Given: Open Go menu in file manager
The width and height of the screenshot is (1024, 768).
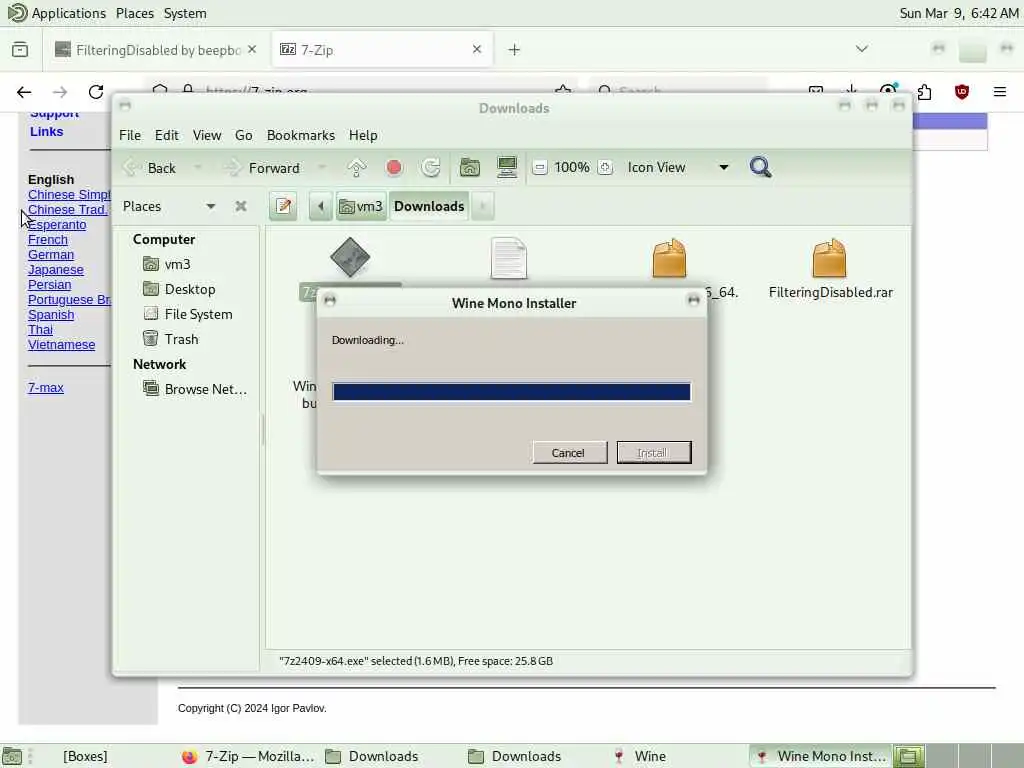Looking at the screenshot, I should pos(244,135).
